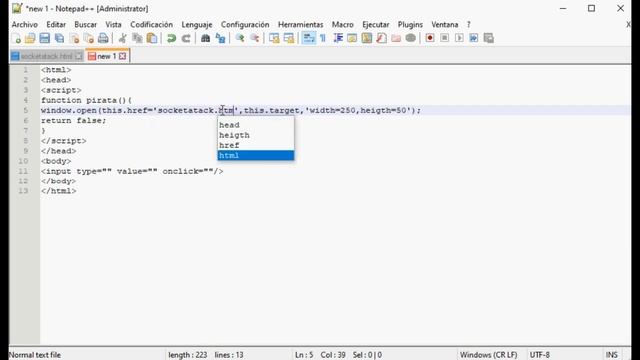
Task: Open the ? help menu
Action: click(x=469, y=24)
